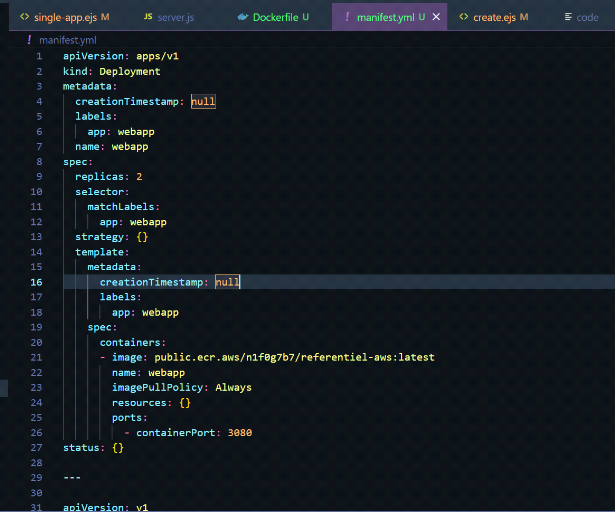
Task: Click the YAML icon in the breadcrumb bar
Action: click(x=30, y=40)
